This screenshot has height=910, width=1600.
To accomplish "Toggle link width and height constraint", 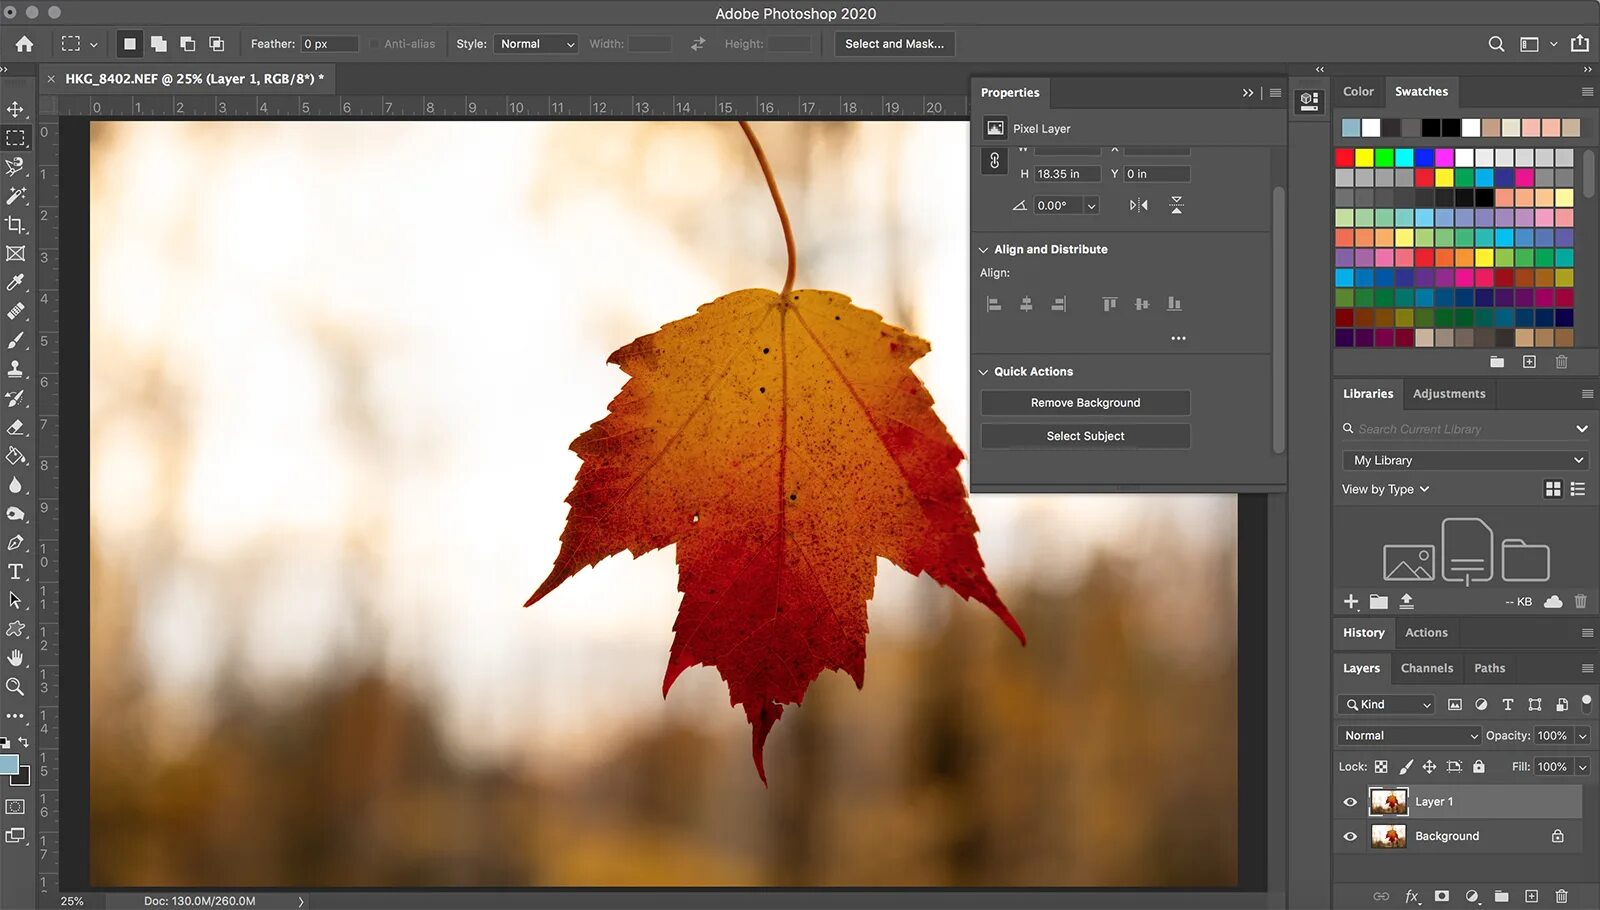I will [x=994, y=161].
